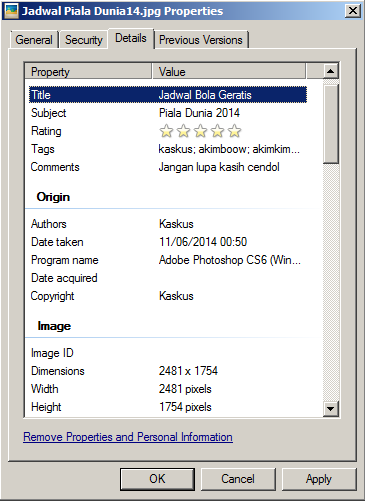Click the Image ID property label
The width and height of the screenshot is (365, 501).
(x=52, y=353)
